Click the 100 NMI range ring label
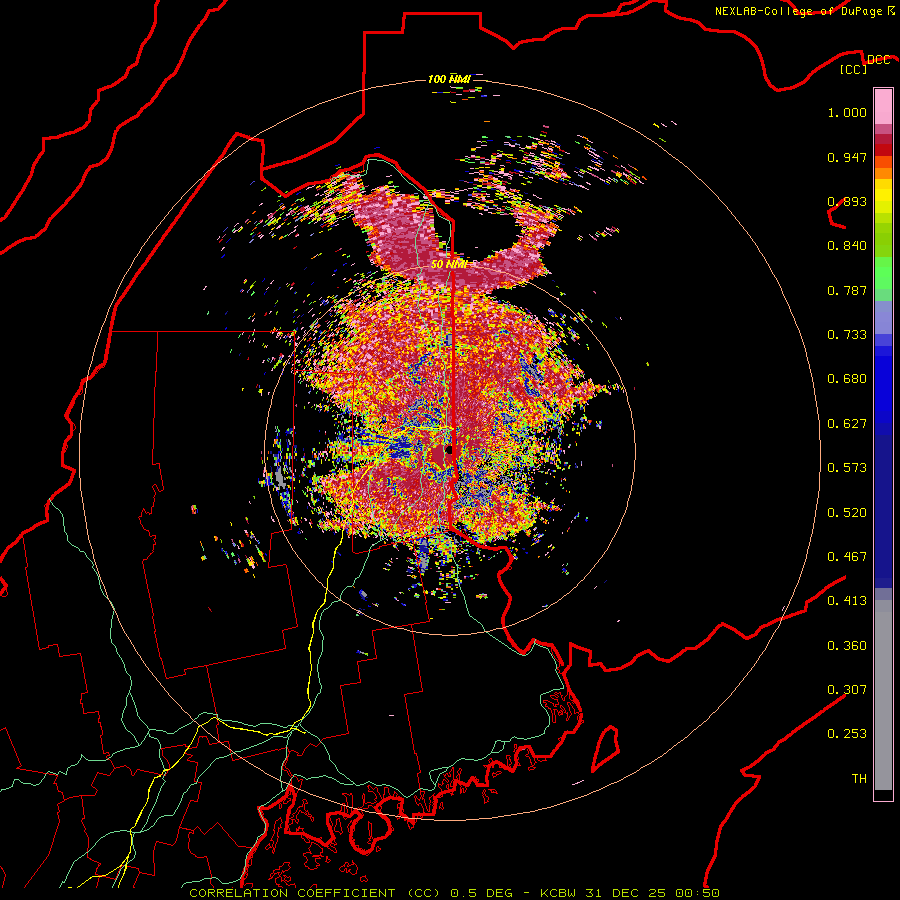 pyautogui.click(x=449, y=79)
